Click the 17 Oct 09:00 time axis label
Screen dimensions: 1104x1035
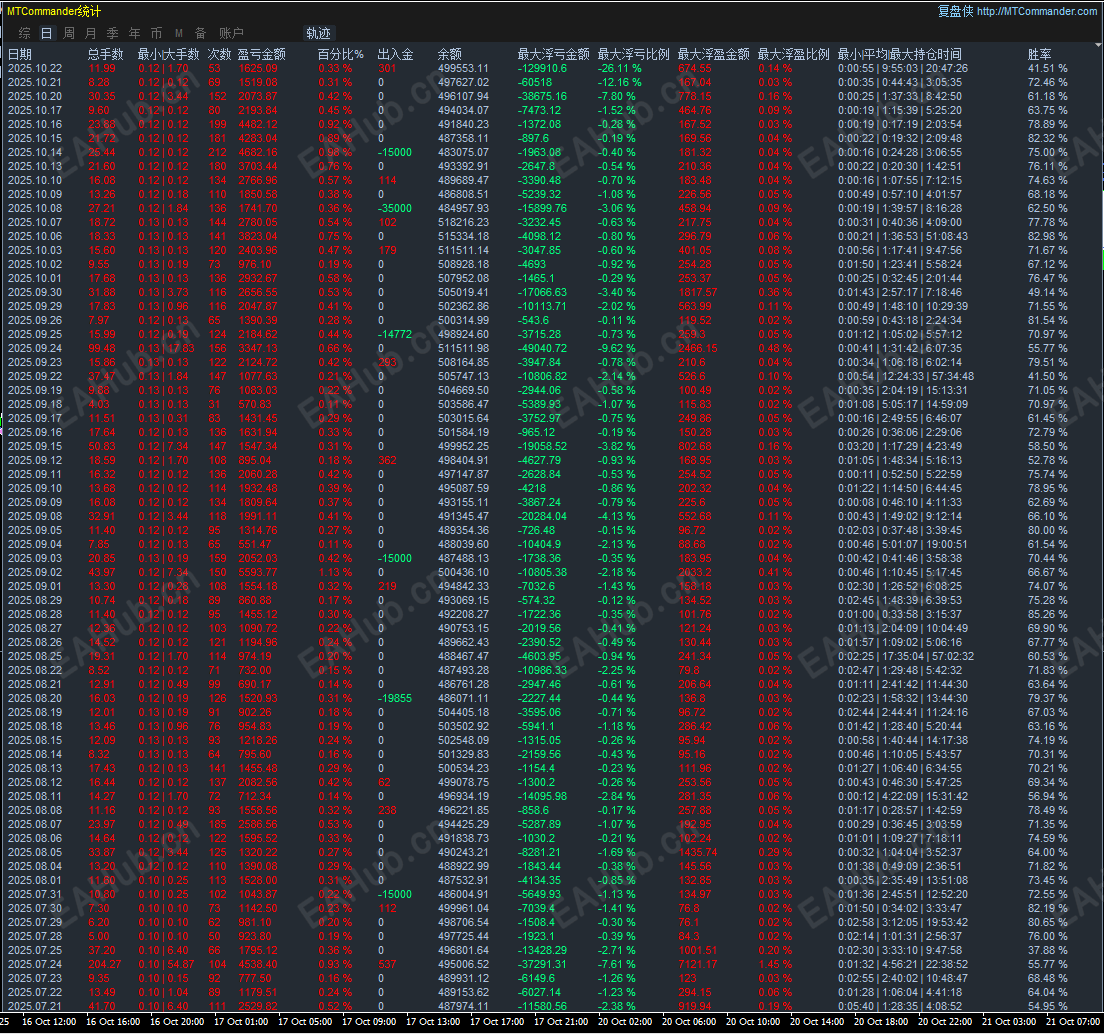[x=369, y=1022]
